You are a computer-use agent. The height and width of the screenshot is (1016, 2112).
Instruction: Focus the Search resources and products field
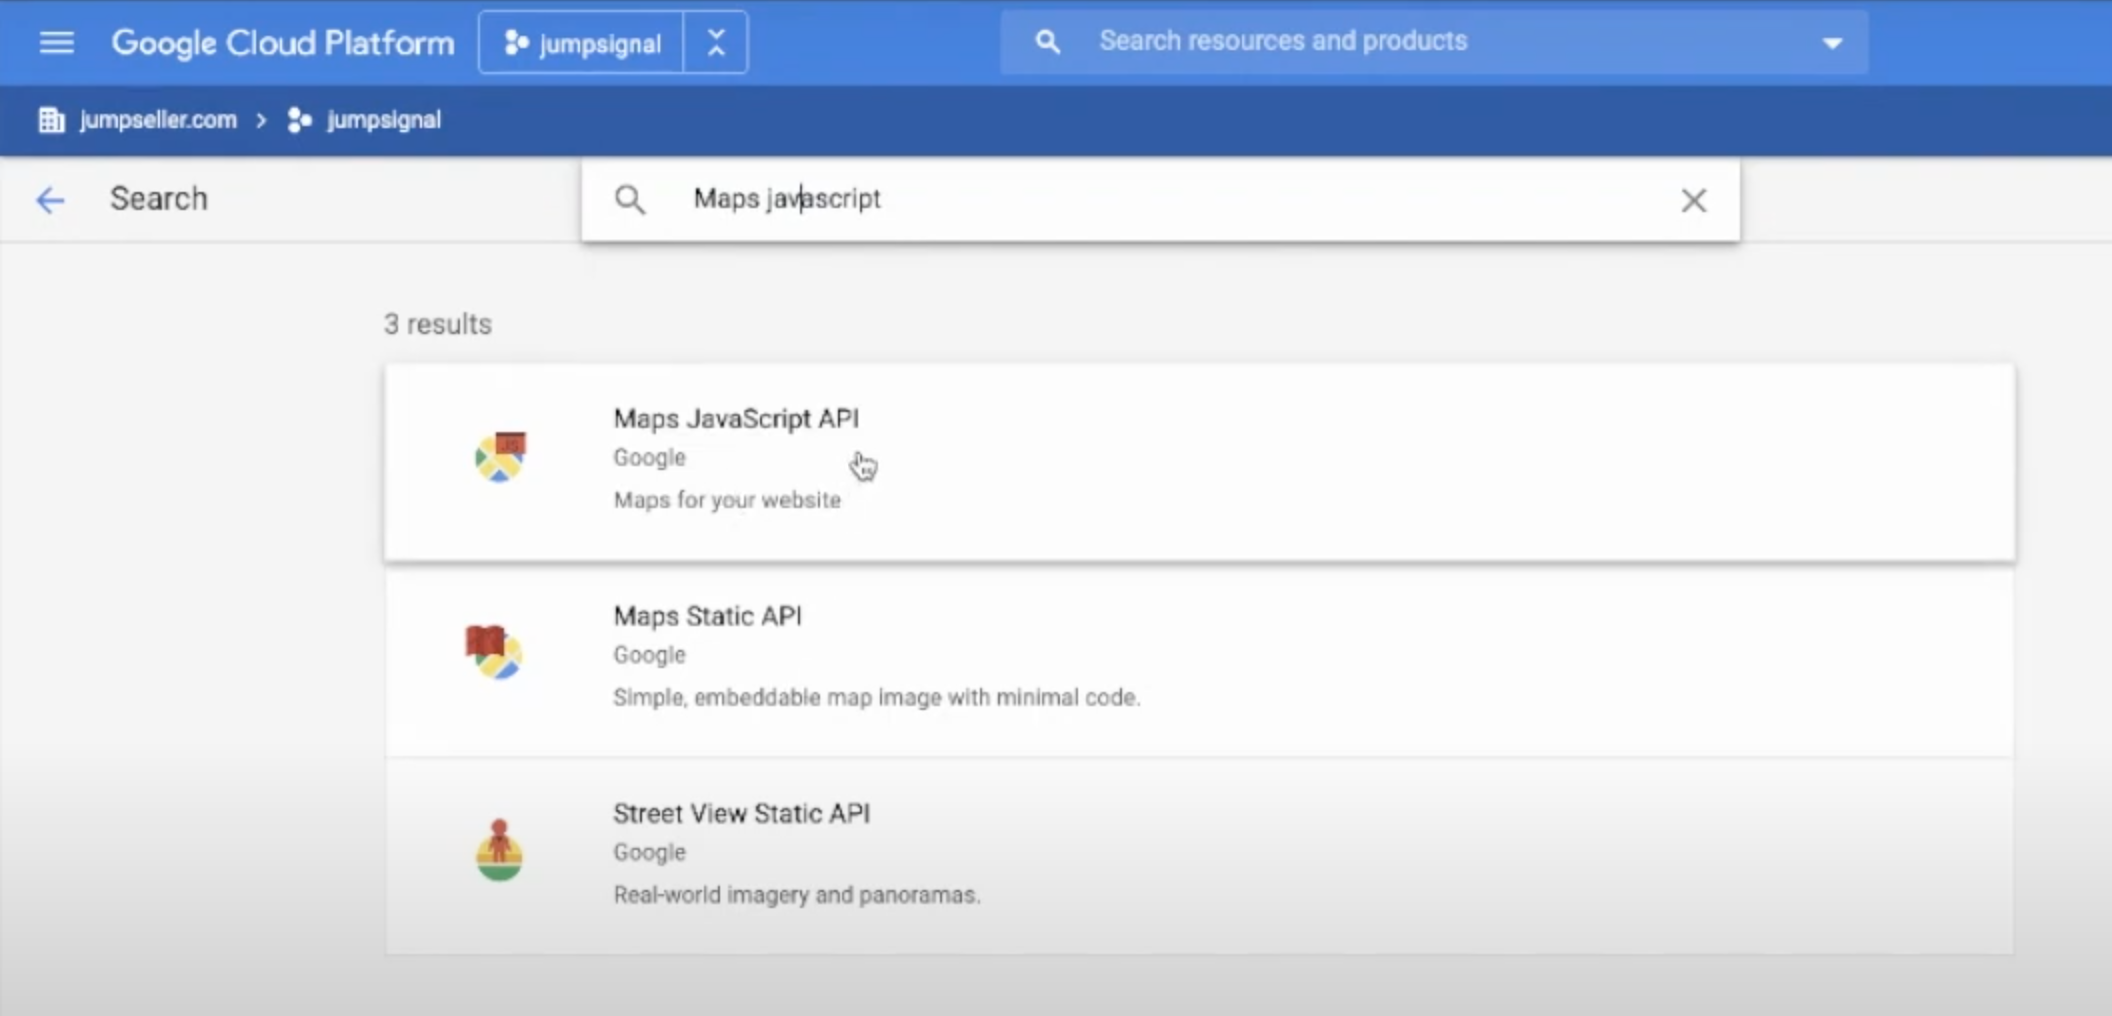click(1434, 41)
